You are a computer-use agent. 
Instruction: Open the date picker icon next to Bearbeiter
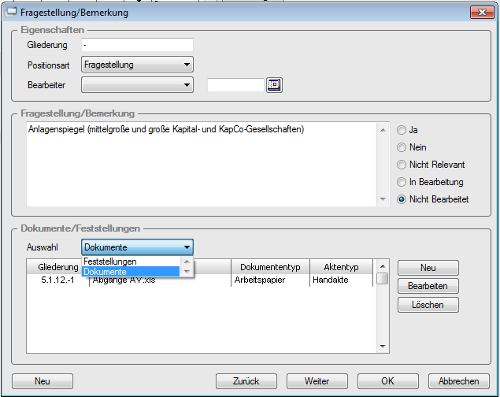point(274,85)
